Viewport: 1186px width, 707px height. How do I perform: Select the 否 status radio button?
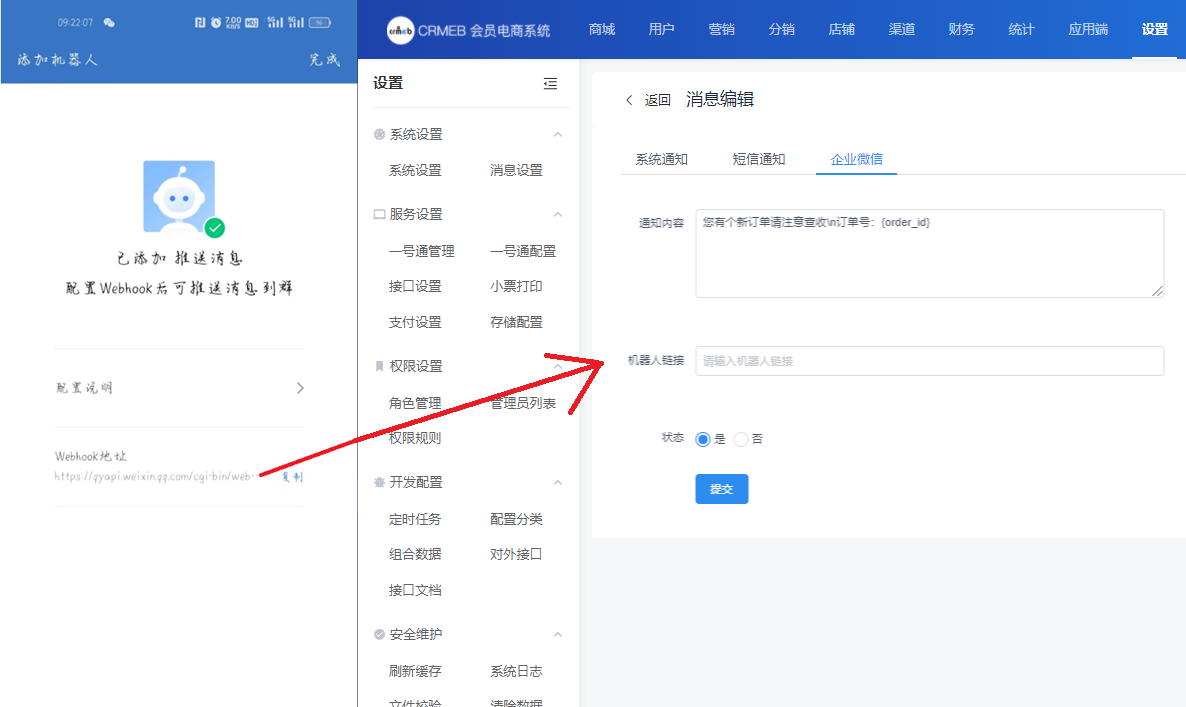(x=741, y=439)
